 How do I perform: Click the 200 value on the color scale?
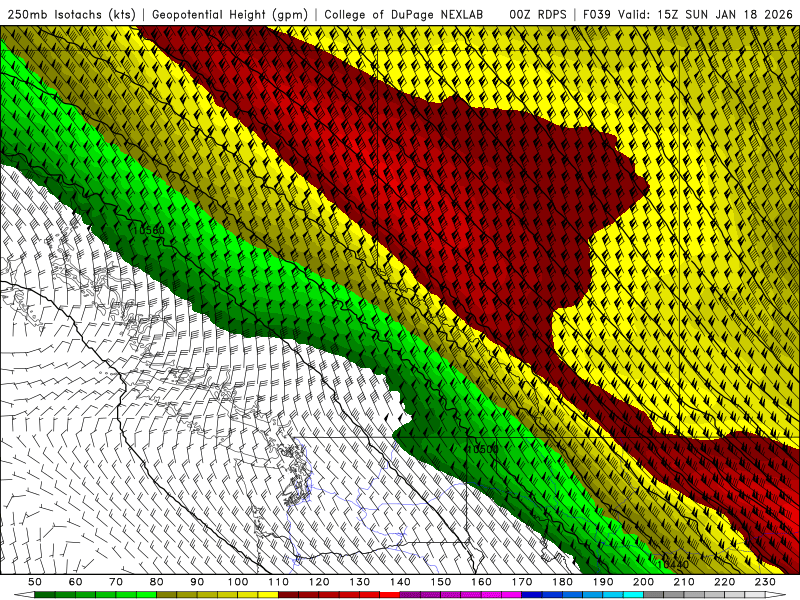643,582
